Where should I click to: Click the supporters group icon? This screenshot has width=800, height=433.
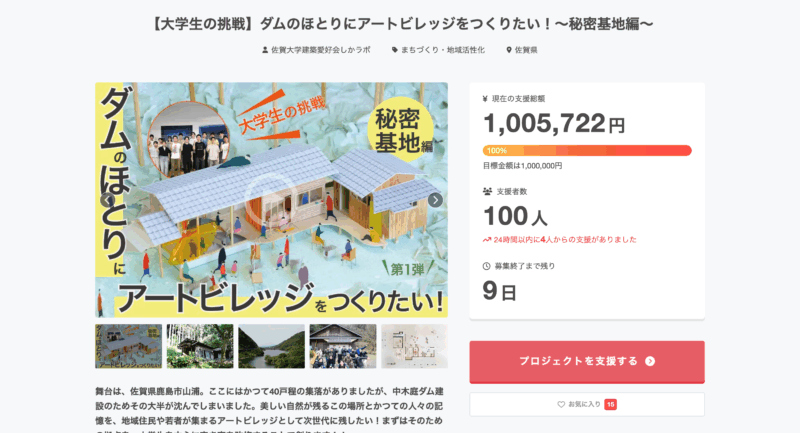(487, 190)
